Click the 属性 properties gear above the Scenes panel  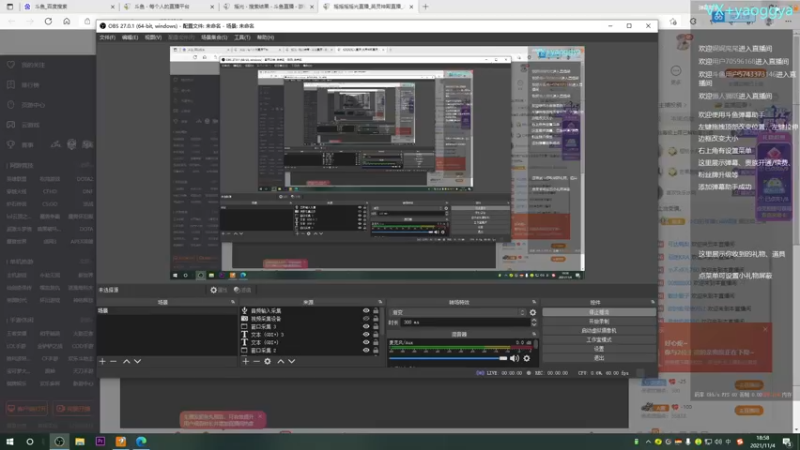point(218,290)
